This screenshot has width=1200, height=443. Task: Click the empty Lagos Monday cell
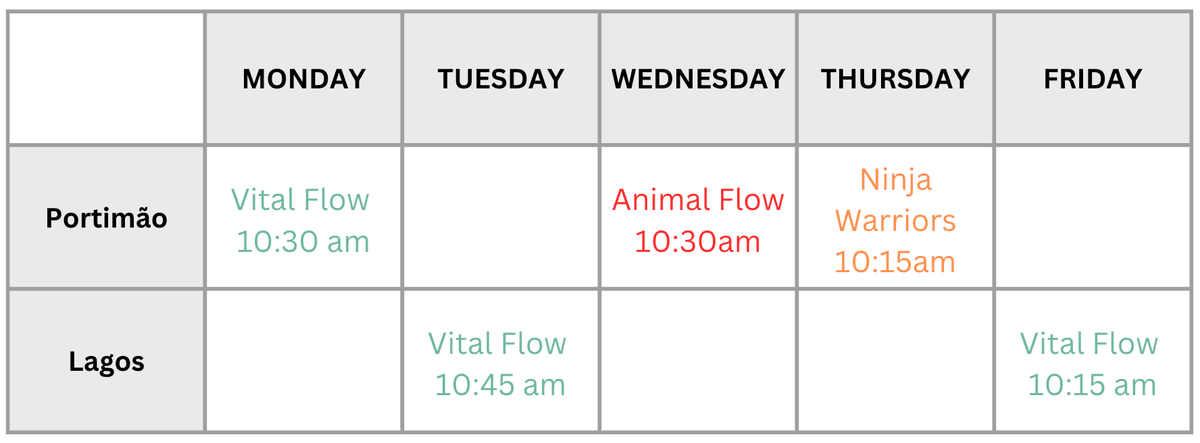click(x=304, y=361)
